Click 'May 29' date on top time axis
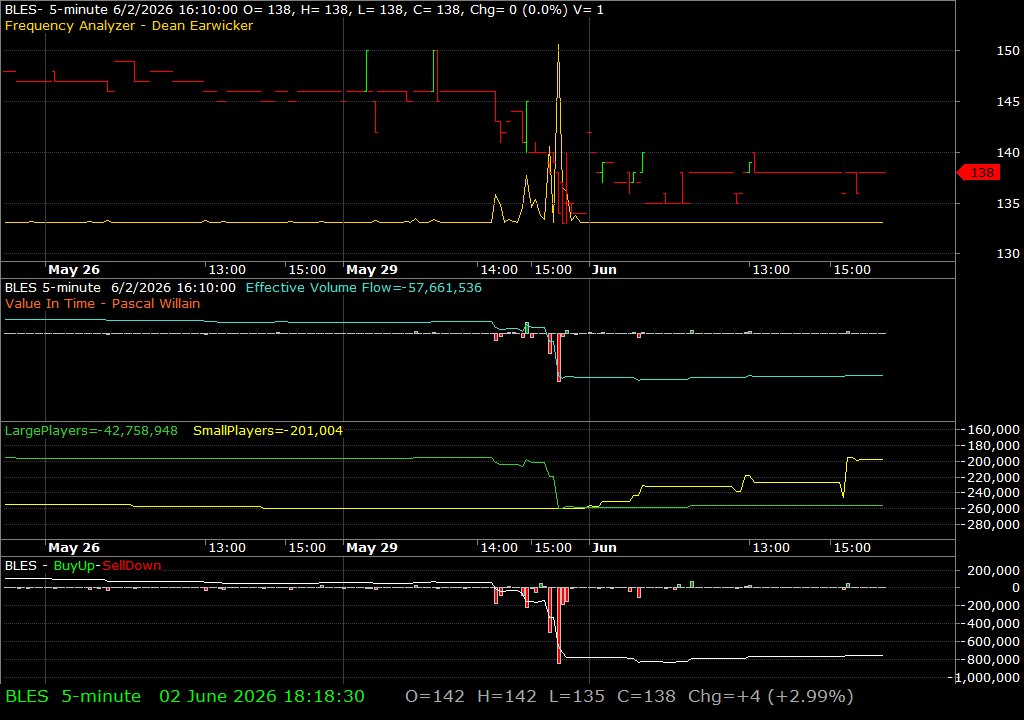This screenshot has height=720, width=1024. (x=372, y=270)
